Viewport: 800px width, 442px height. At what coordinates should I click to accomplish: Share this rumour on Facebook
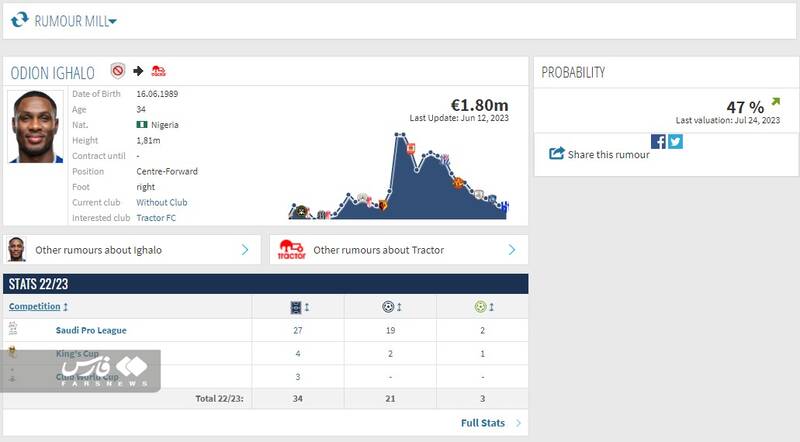click(658, 141)
